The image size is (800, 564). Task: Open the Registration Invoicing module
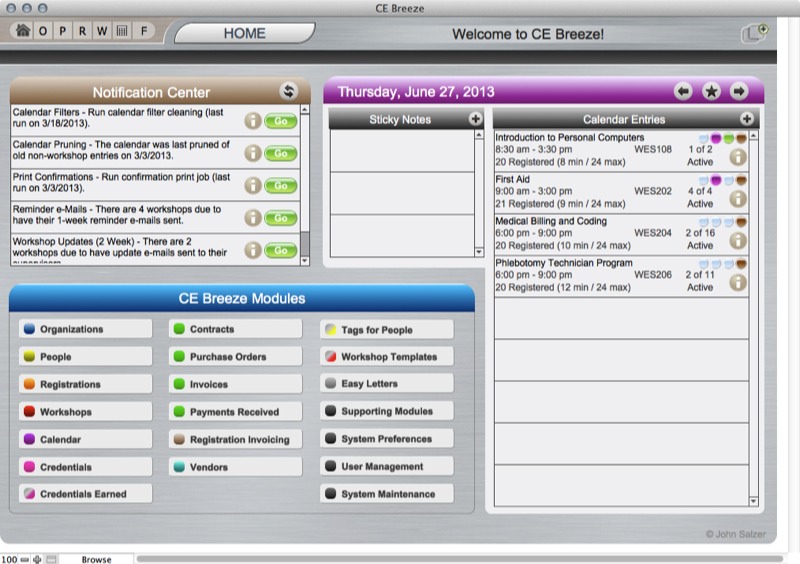pos(235,439)
